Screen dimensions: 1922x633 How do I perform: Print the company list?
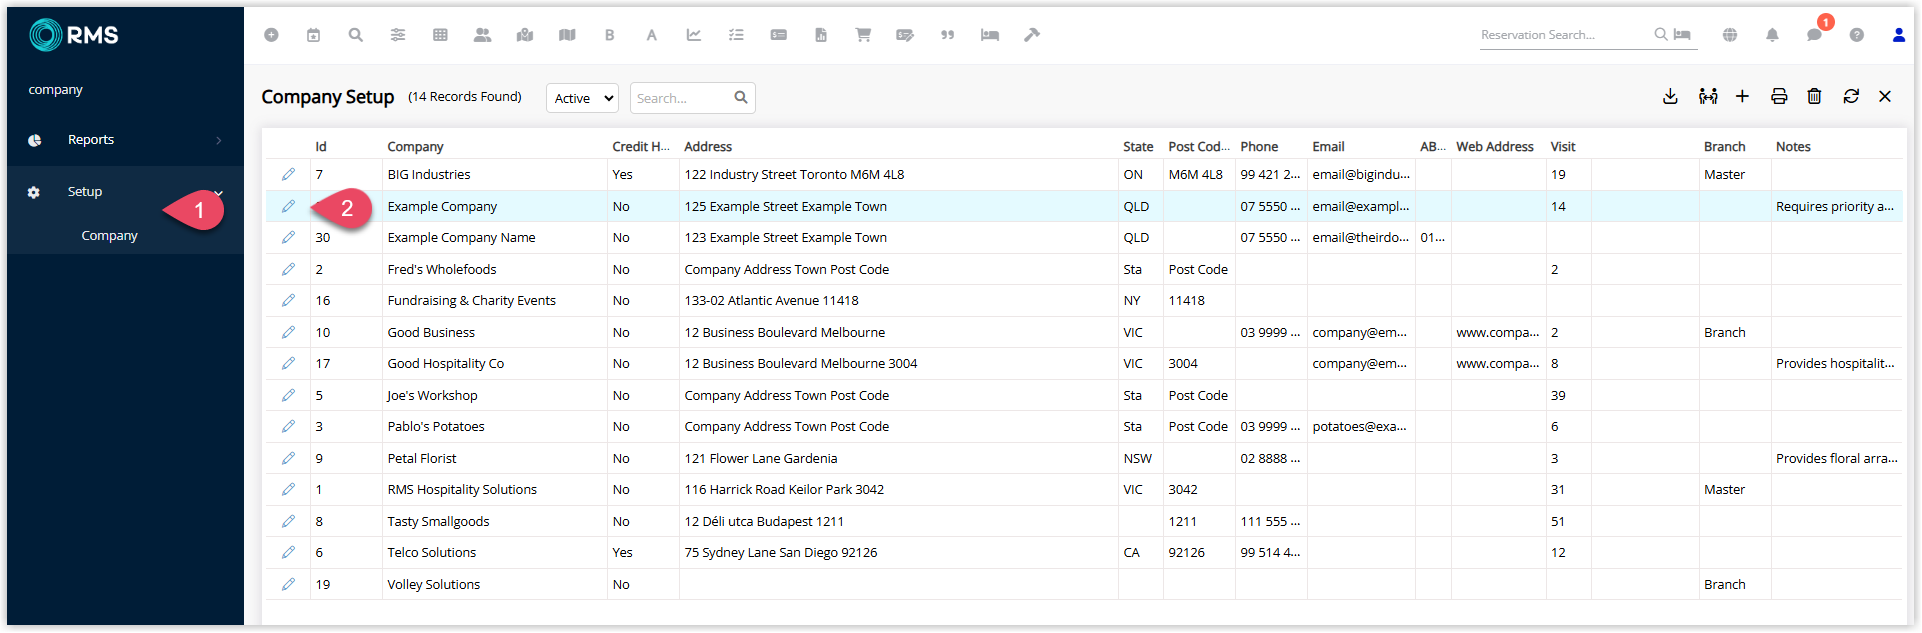click(x=1779, y=96)
